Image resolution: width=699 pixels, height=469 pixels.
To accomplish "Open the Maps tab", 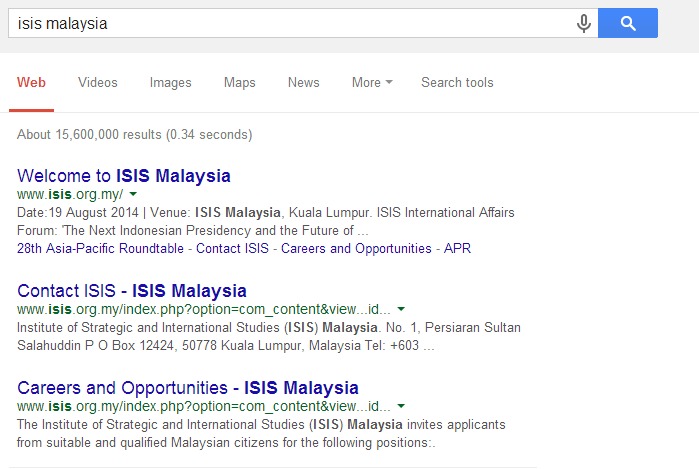I will pos(239,82).
